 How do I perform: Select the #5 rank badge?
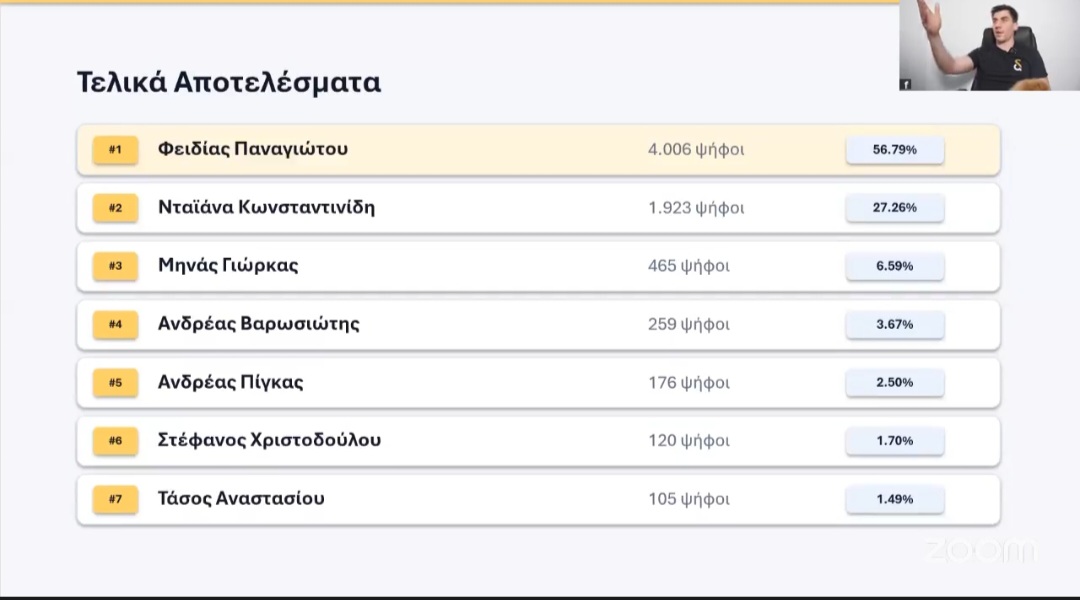point(115,382)
